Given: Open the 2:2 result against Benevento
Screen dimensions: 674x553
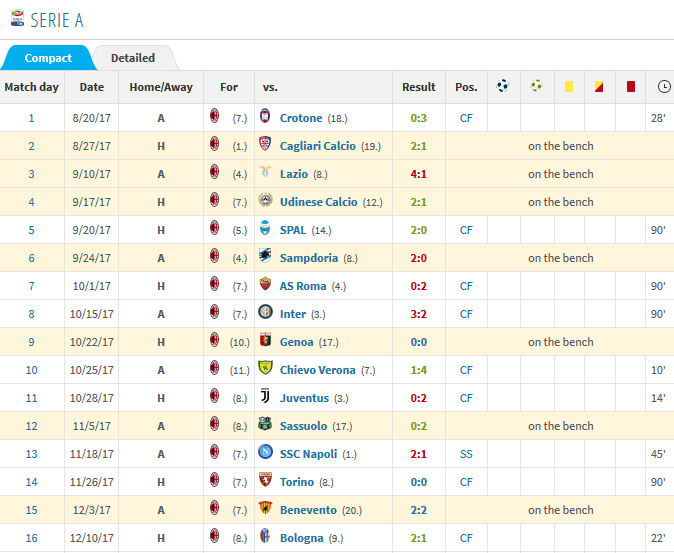Looking at the screenshot, I should pos(419,510).
